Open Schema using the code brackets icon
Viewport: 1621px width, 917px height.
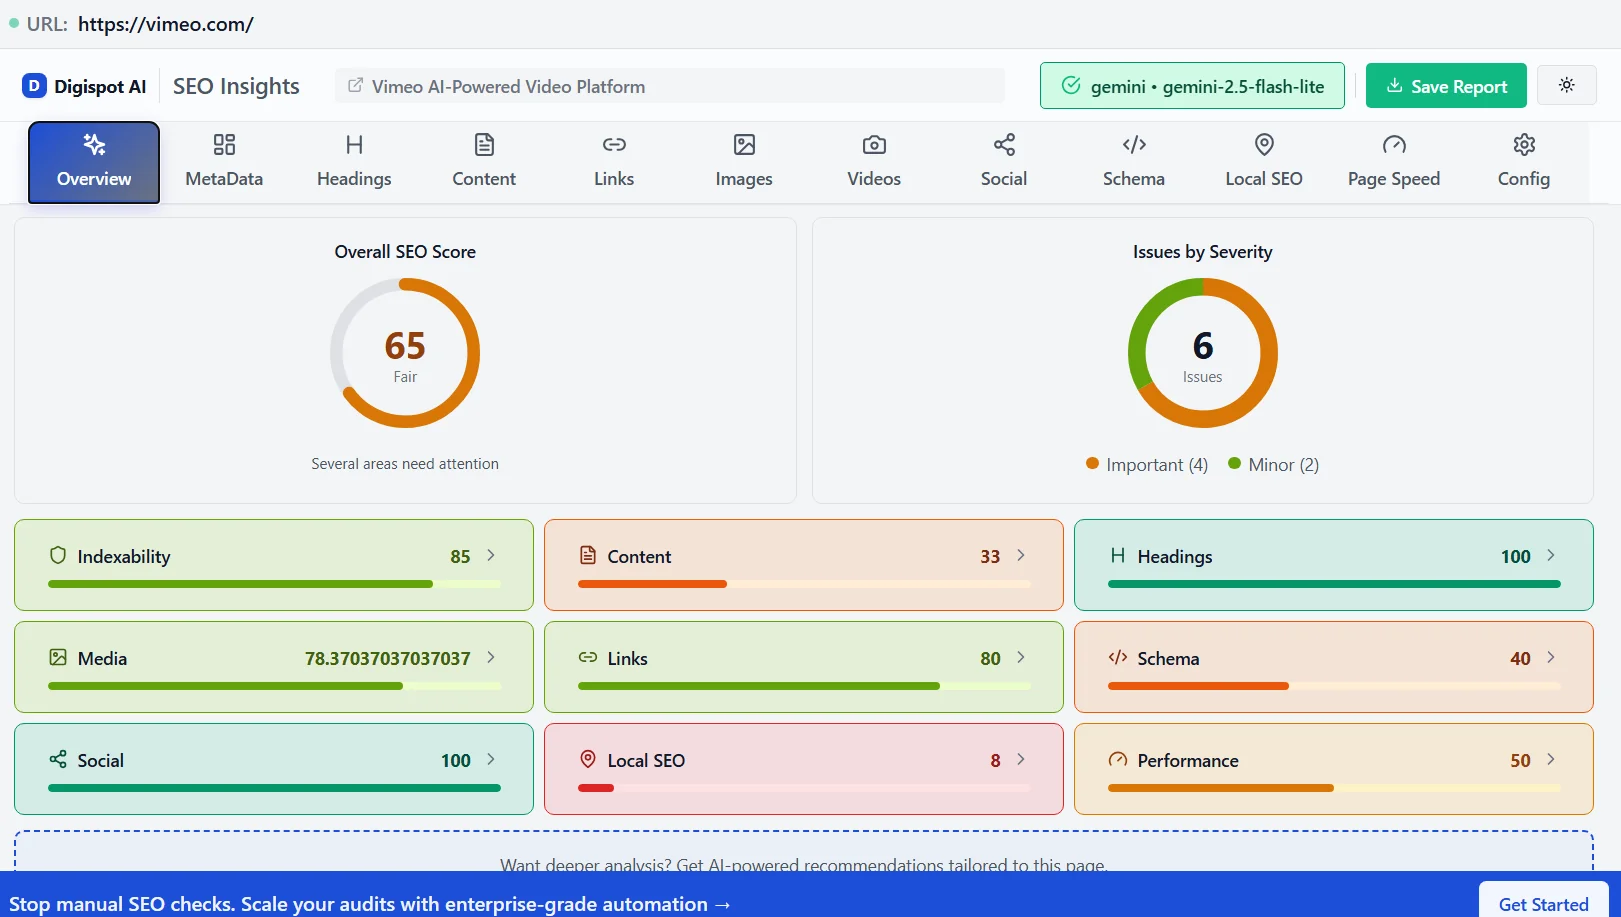[x=1133, y=145]
